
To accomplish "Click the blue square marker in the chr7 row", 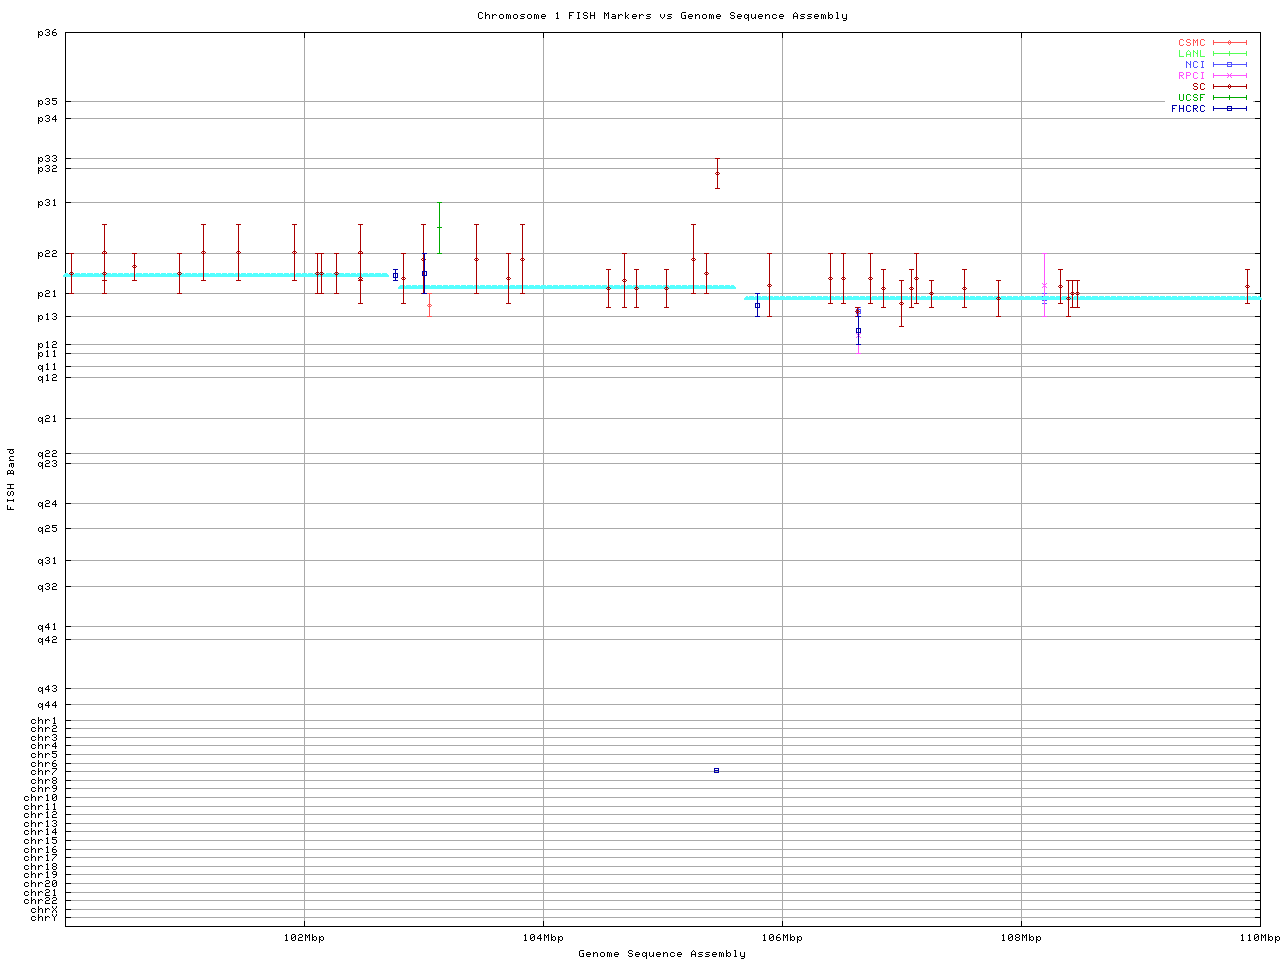I will [716, 770].
